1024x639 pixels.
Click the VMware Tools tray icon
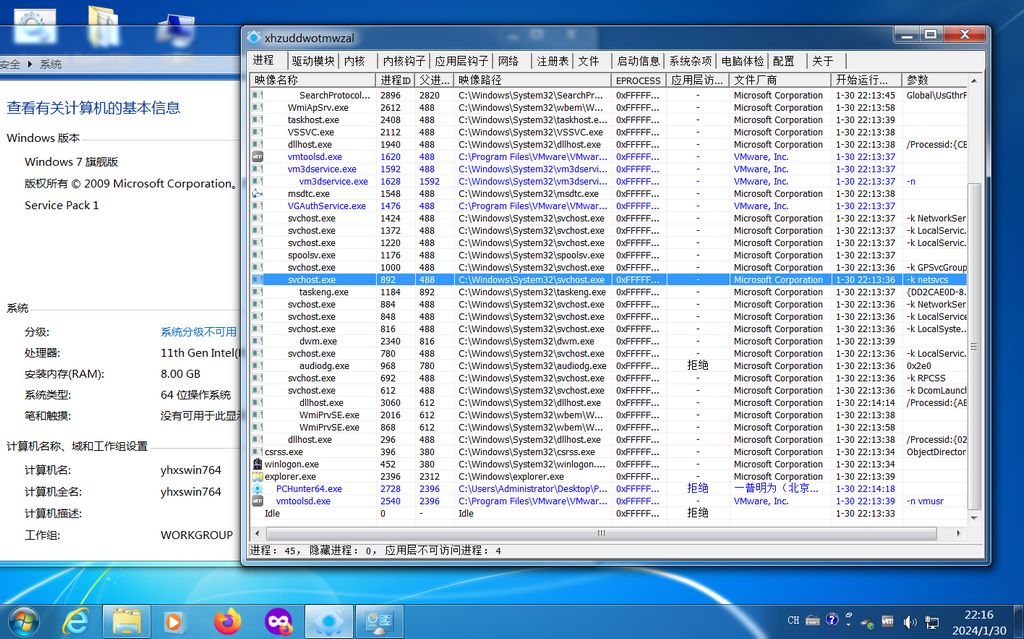point(888,620)
